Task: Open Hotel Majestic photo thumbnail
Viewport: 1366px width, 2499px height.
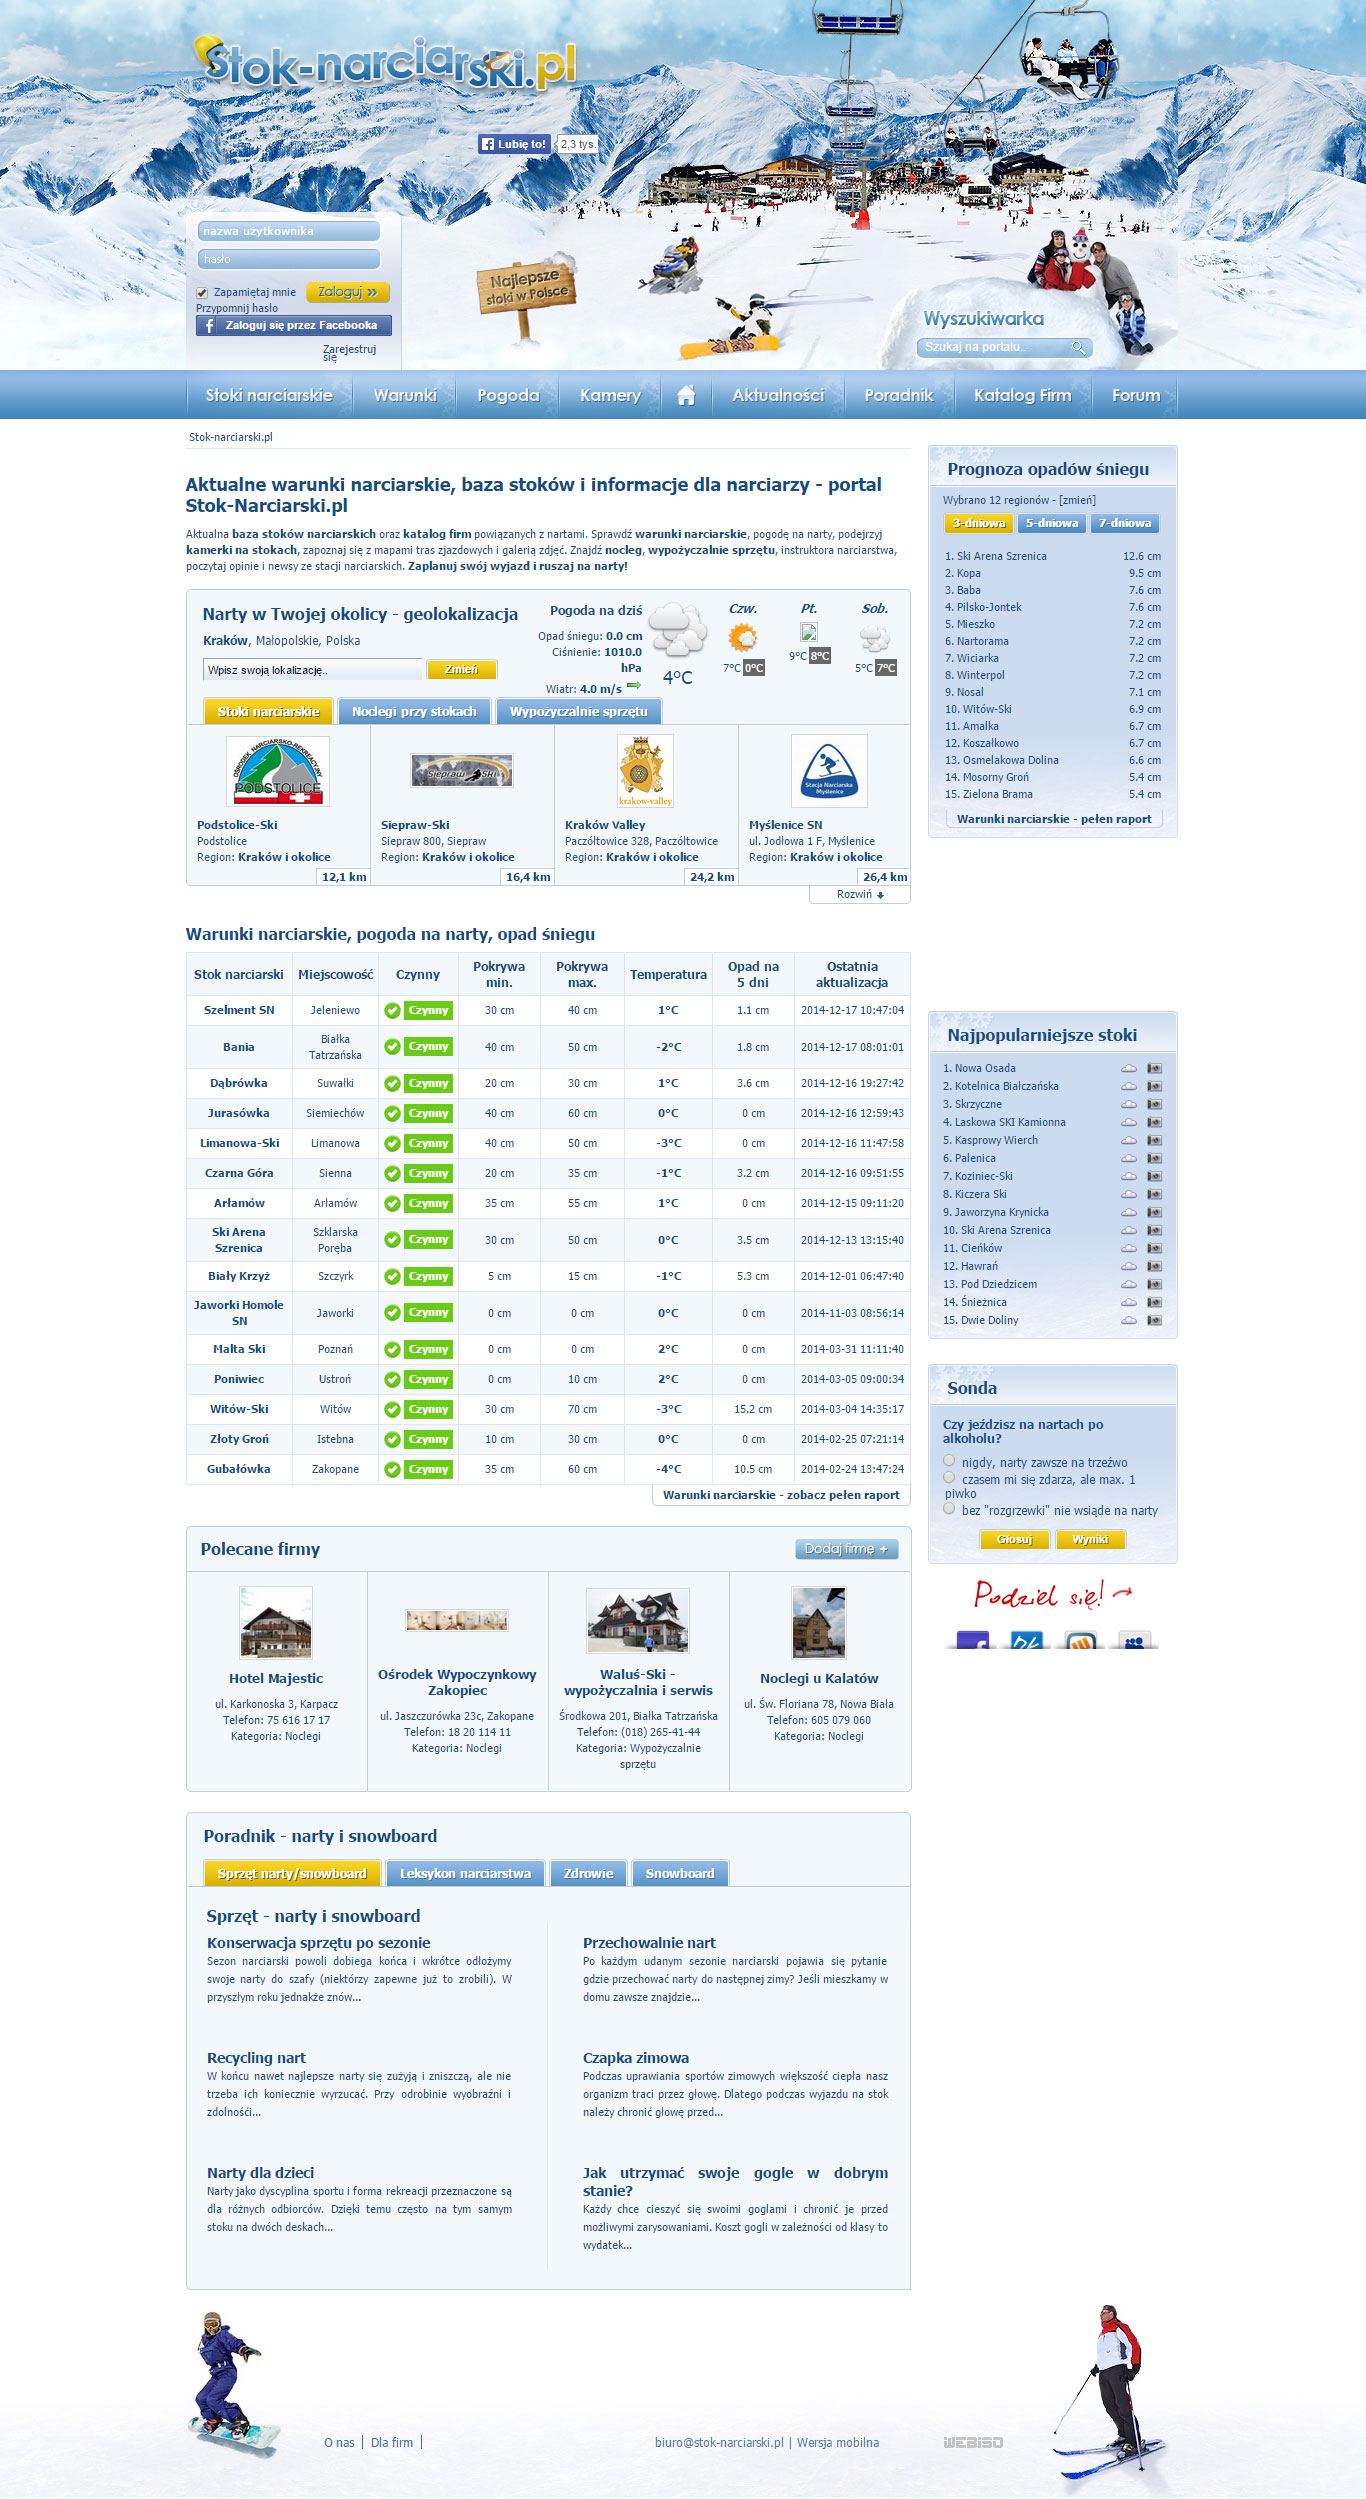Action: click(x=276, y=1622)
